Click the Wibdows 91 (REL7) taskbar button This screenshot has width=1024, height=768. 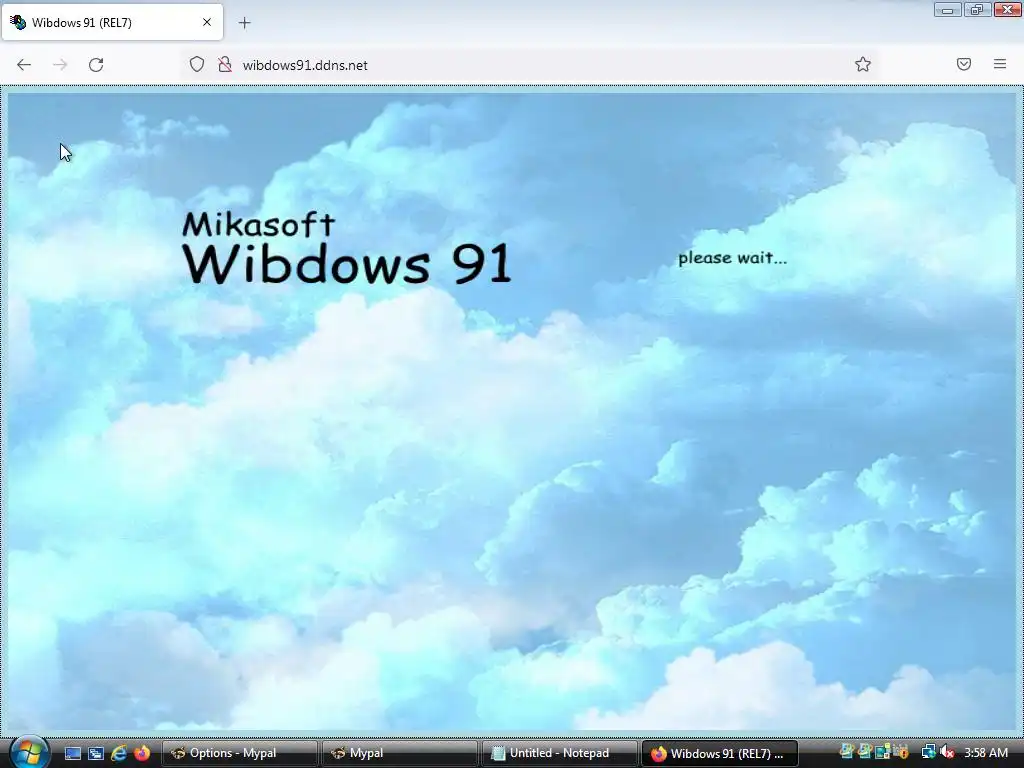pyautogui.click(x=720, y=754)
